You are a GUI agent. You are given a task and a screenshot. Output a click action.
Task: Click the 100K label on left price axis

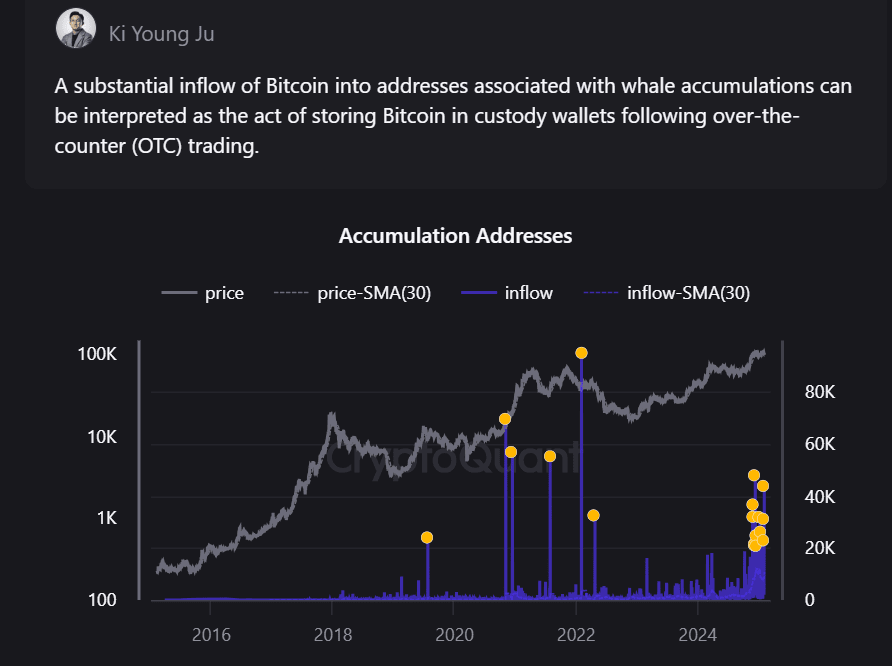pos(97,355)
